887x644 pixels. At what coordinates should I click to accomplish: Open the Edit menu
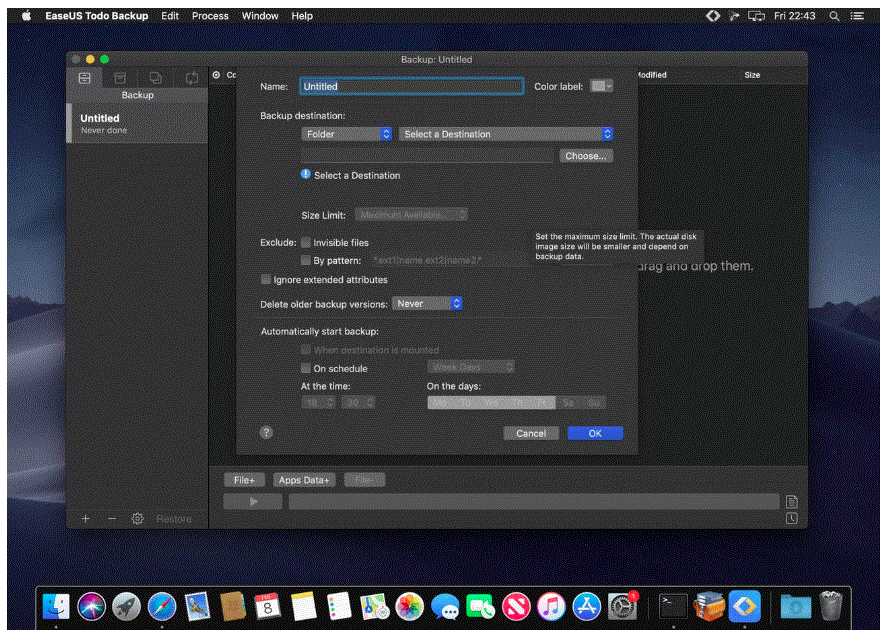(170, 16)
